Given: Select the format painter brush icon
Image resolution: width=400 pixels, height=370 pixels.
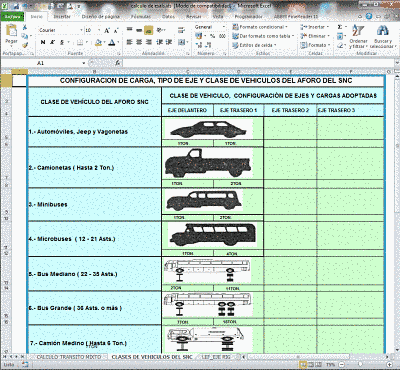Looking at the screenshot, I should tap(25, 45).
